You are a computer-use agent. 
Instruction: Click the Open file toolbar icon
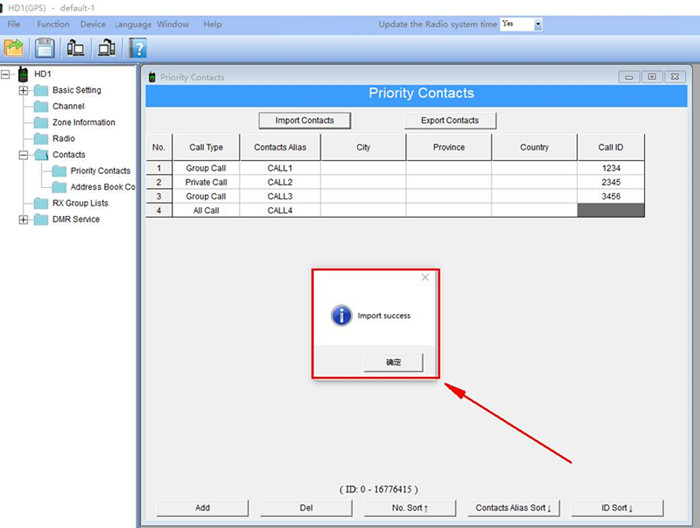point(14,47)
